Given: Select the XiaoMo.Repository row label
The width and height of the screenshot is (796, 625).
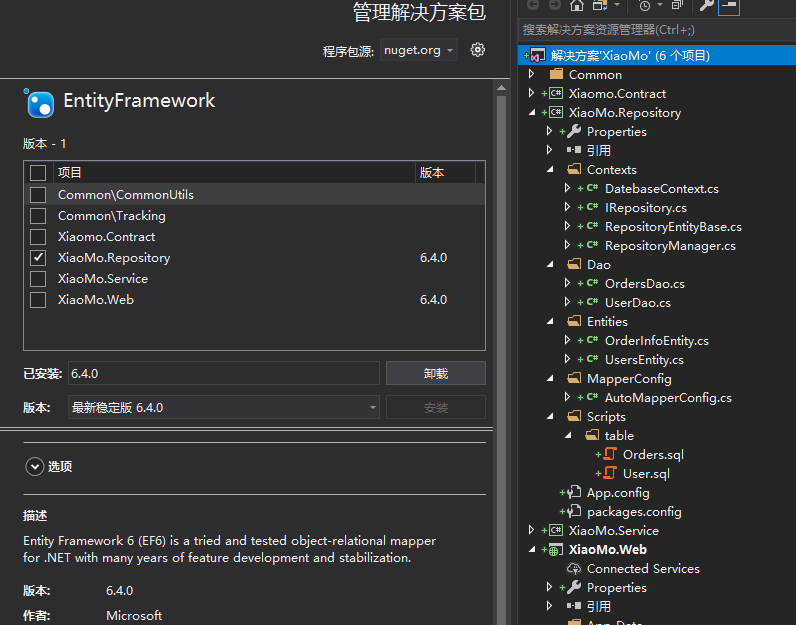Looking at the screenshot, I should tap(114, 258).
